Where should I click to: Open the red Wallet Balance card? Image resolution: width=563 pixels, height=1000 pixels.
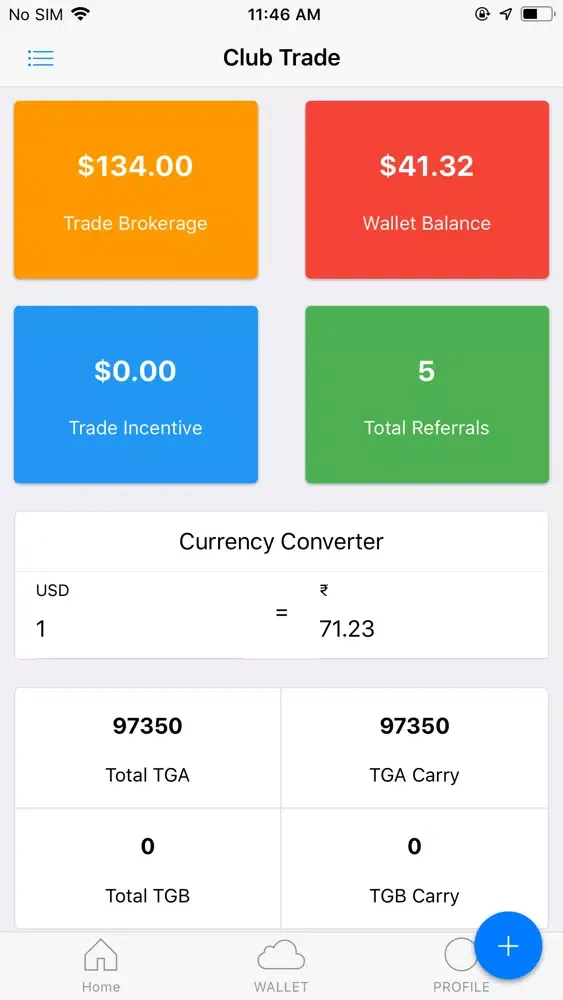pos(427,189)
